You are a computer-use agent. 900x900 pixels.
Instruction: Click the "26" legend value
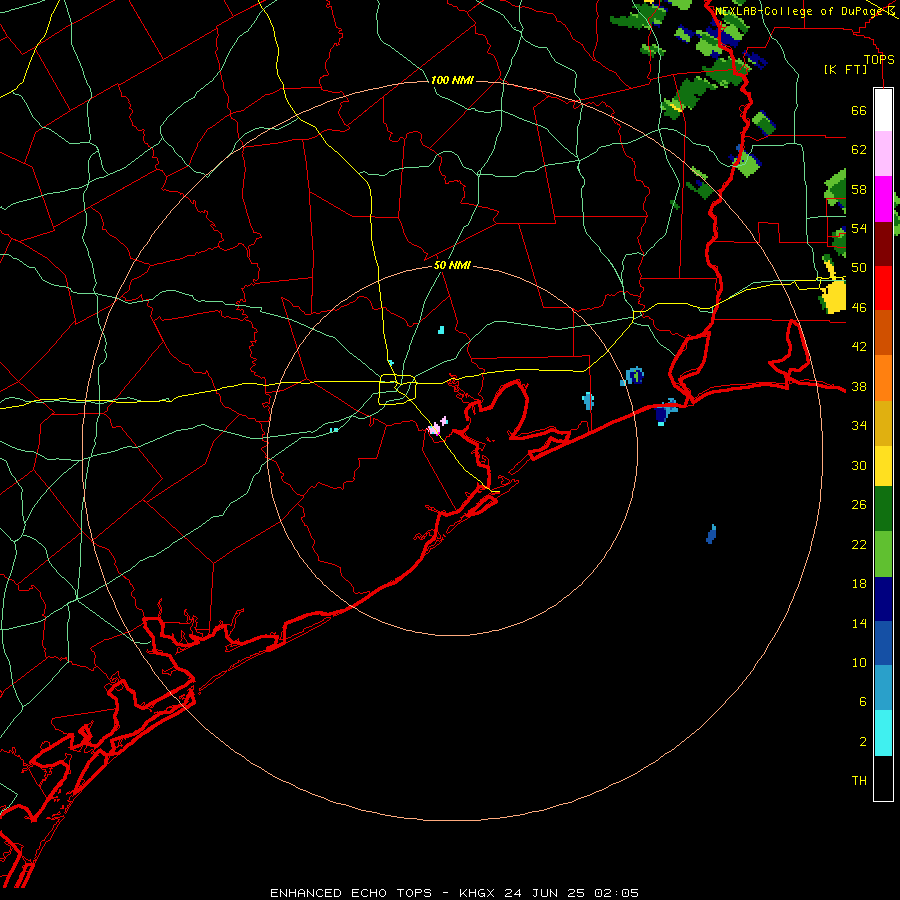pyautogui.click(x=859, y=505)
